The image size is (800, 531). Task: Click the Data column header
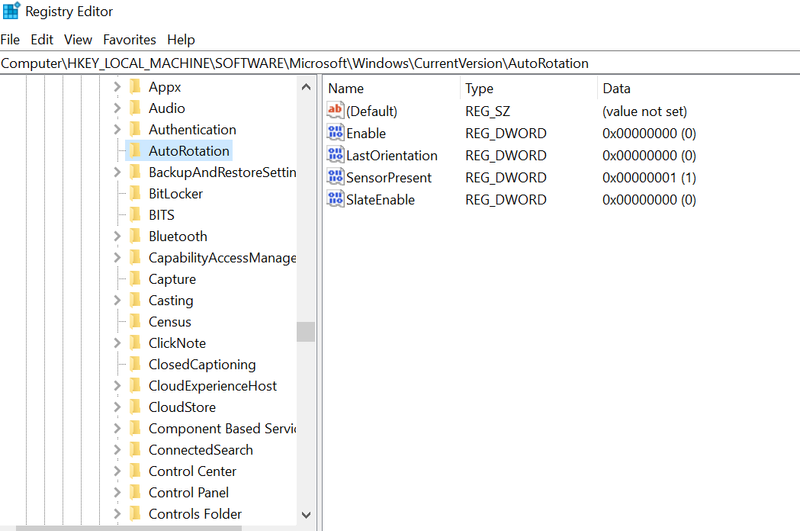616,89
